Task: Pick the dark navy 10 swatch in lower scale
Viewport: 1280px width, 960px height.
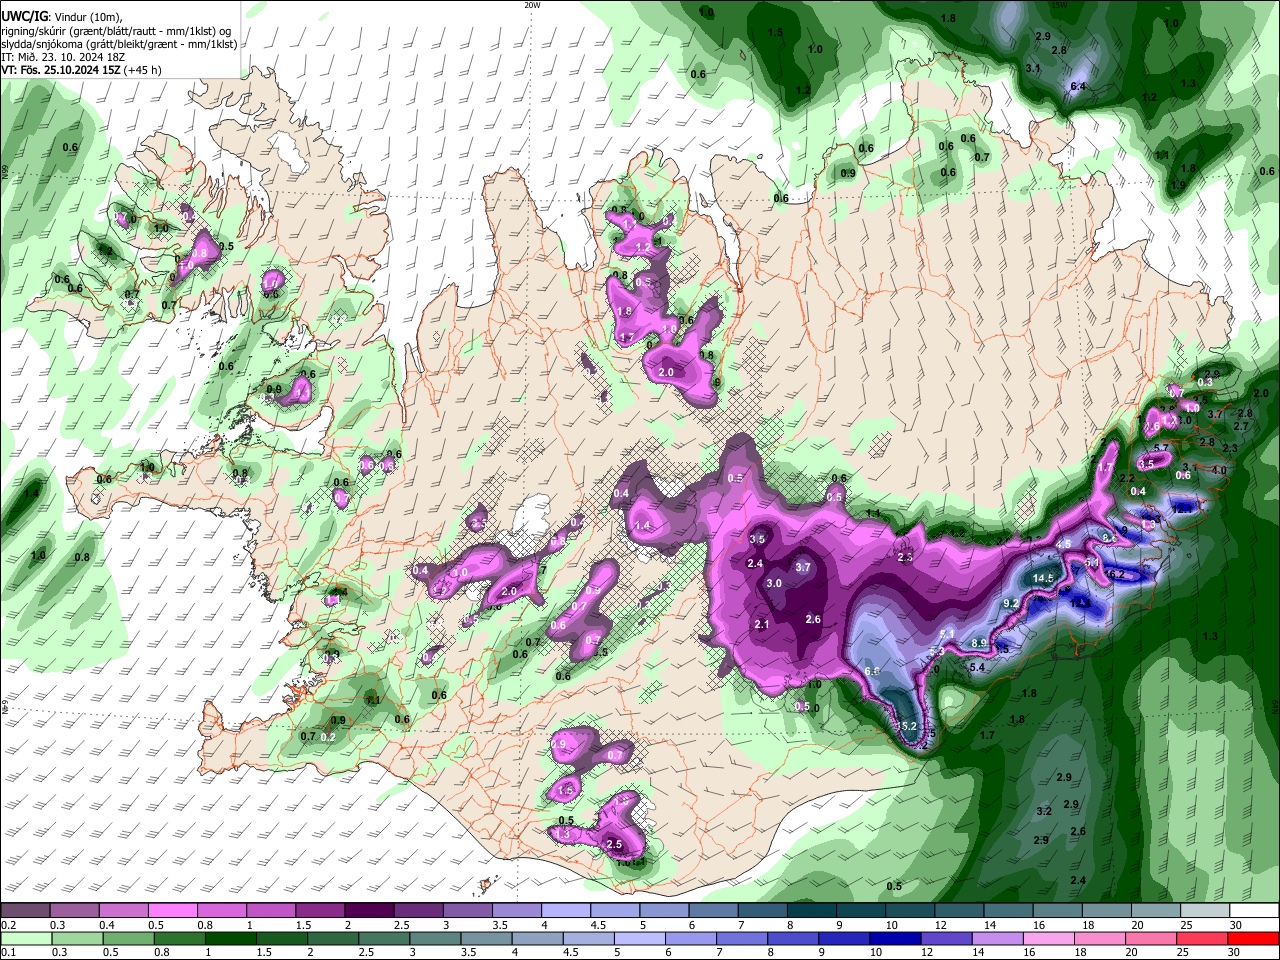Action: coord(894,938)
